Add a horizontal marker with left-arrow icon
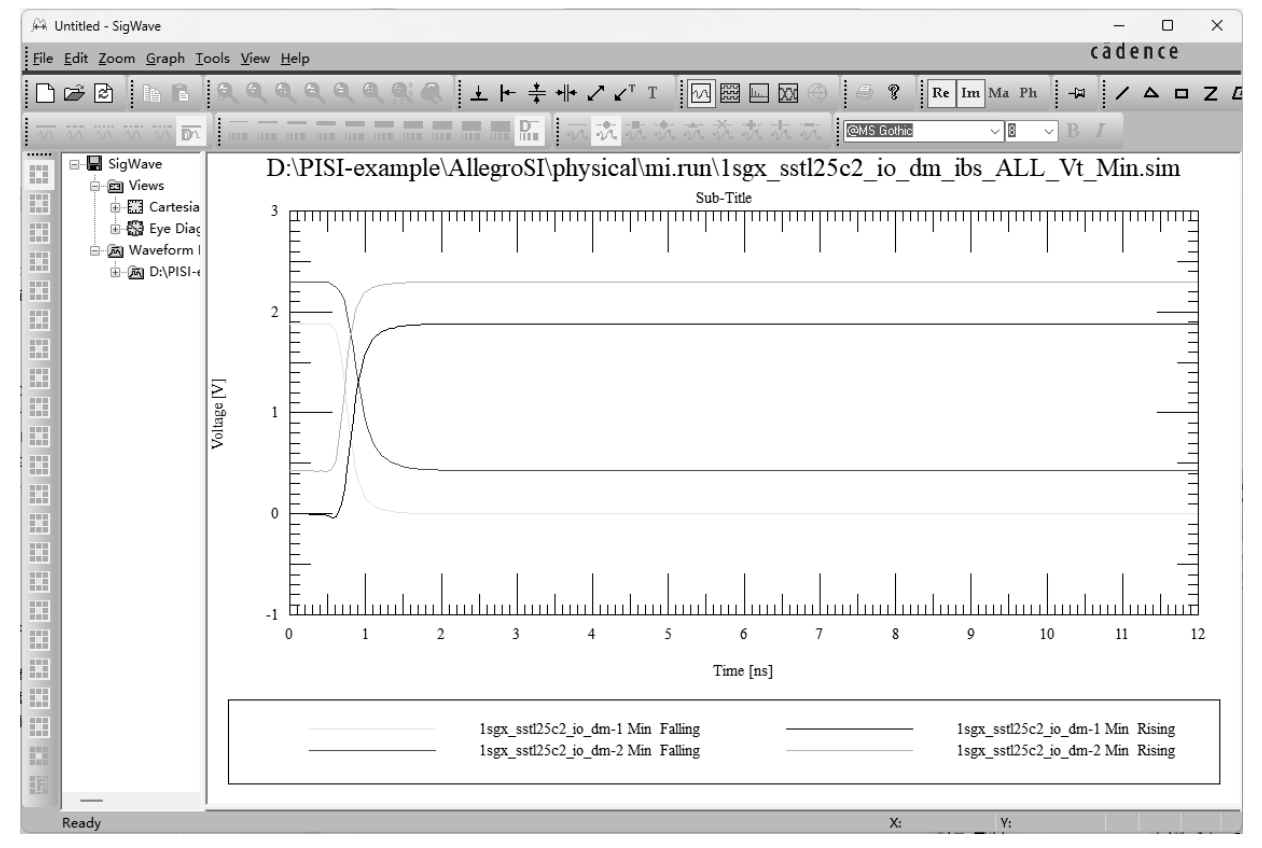The image size is (1262, 848). (508, 93)
